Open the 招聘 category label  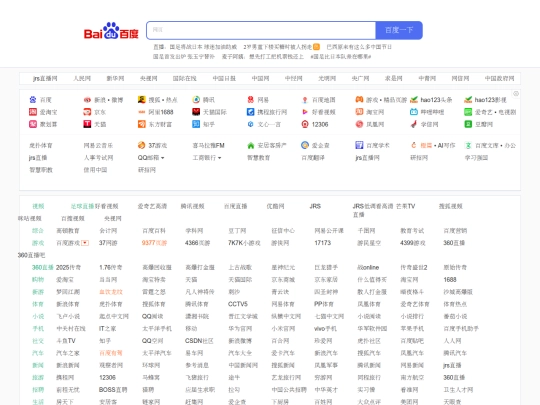(38, 390)
